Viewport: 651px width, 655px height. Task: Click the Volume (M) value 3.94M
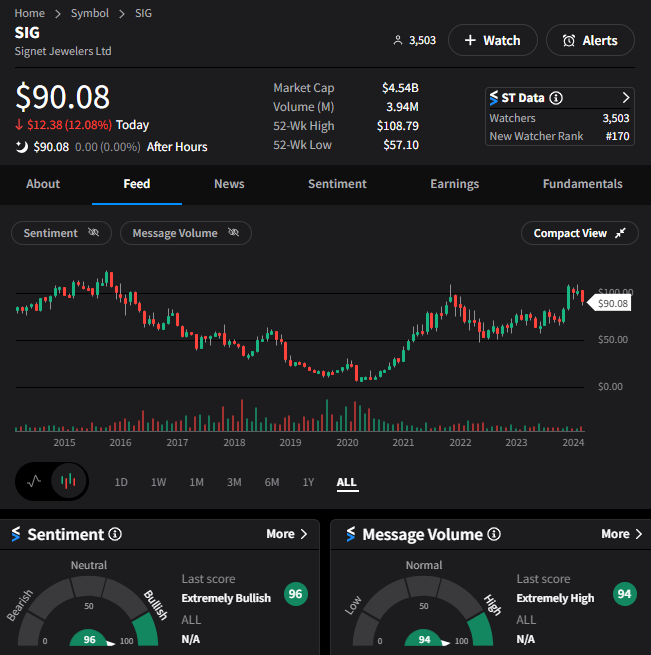(402, 107)
